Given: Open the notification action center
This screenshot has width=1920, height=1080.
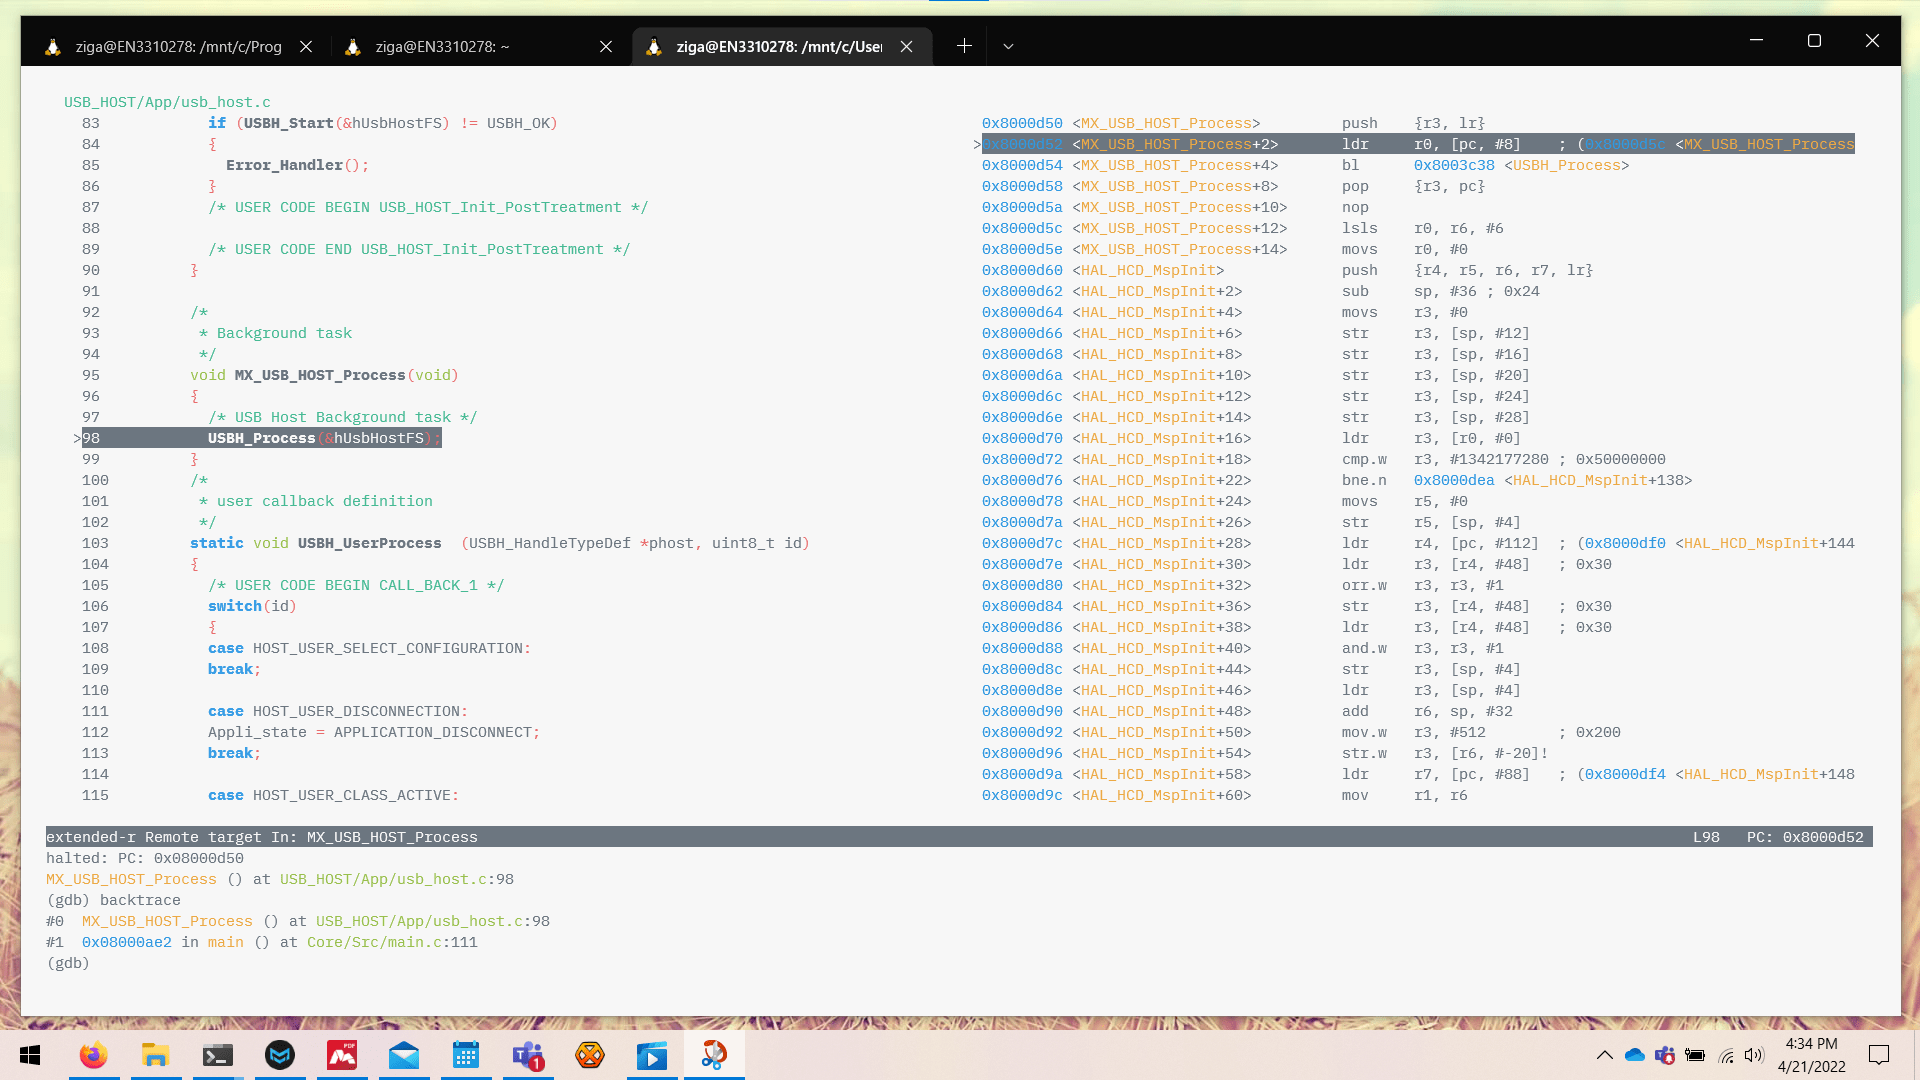Looking at the screenshot, I should coord(1879,1055).
